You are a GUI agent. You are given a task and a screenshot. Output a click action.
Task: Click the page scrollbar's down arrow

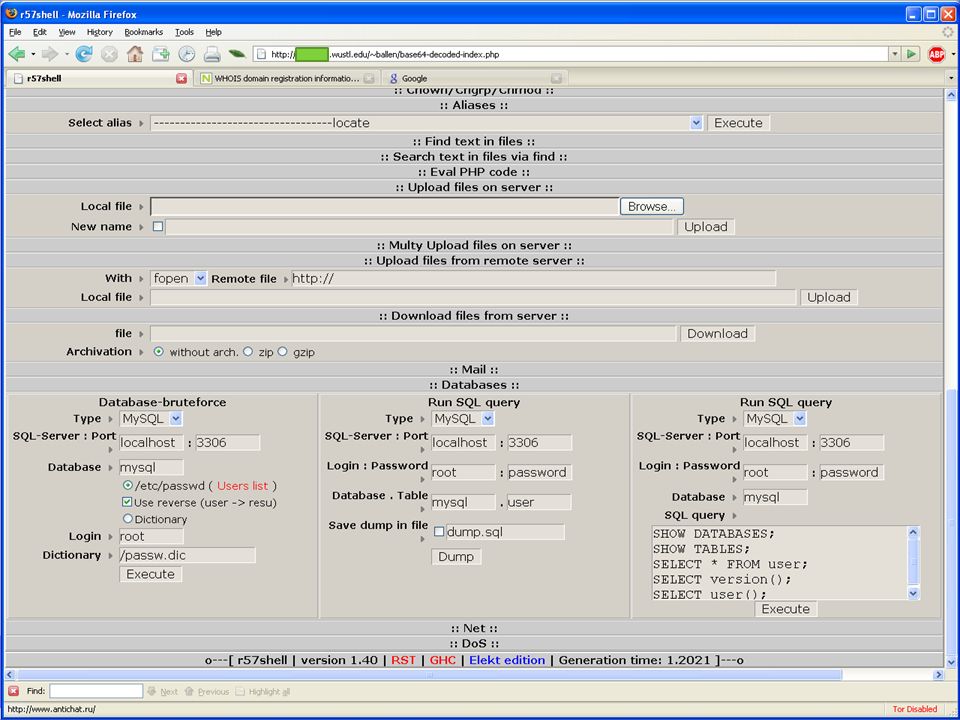[951, 662]
